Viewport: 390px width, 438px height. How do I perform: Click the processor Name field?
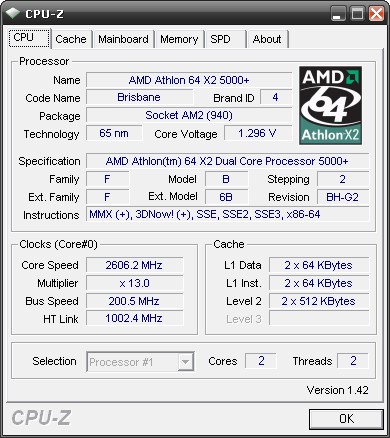[x=189, y=80]
